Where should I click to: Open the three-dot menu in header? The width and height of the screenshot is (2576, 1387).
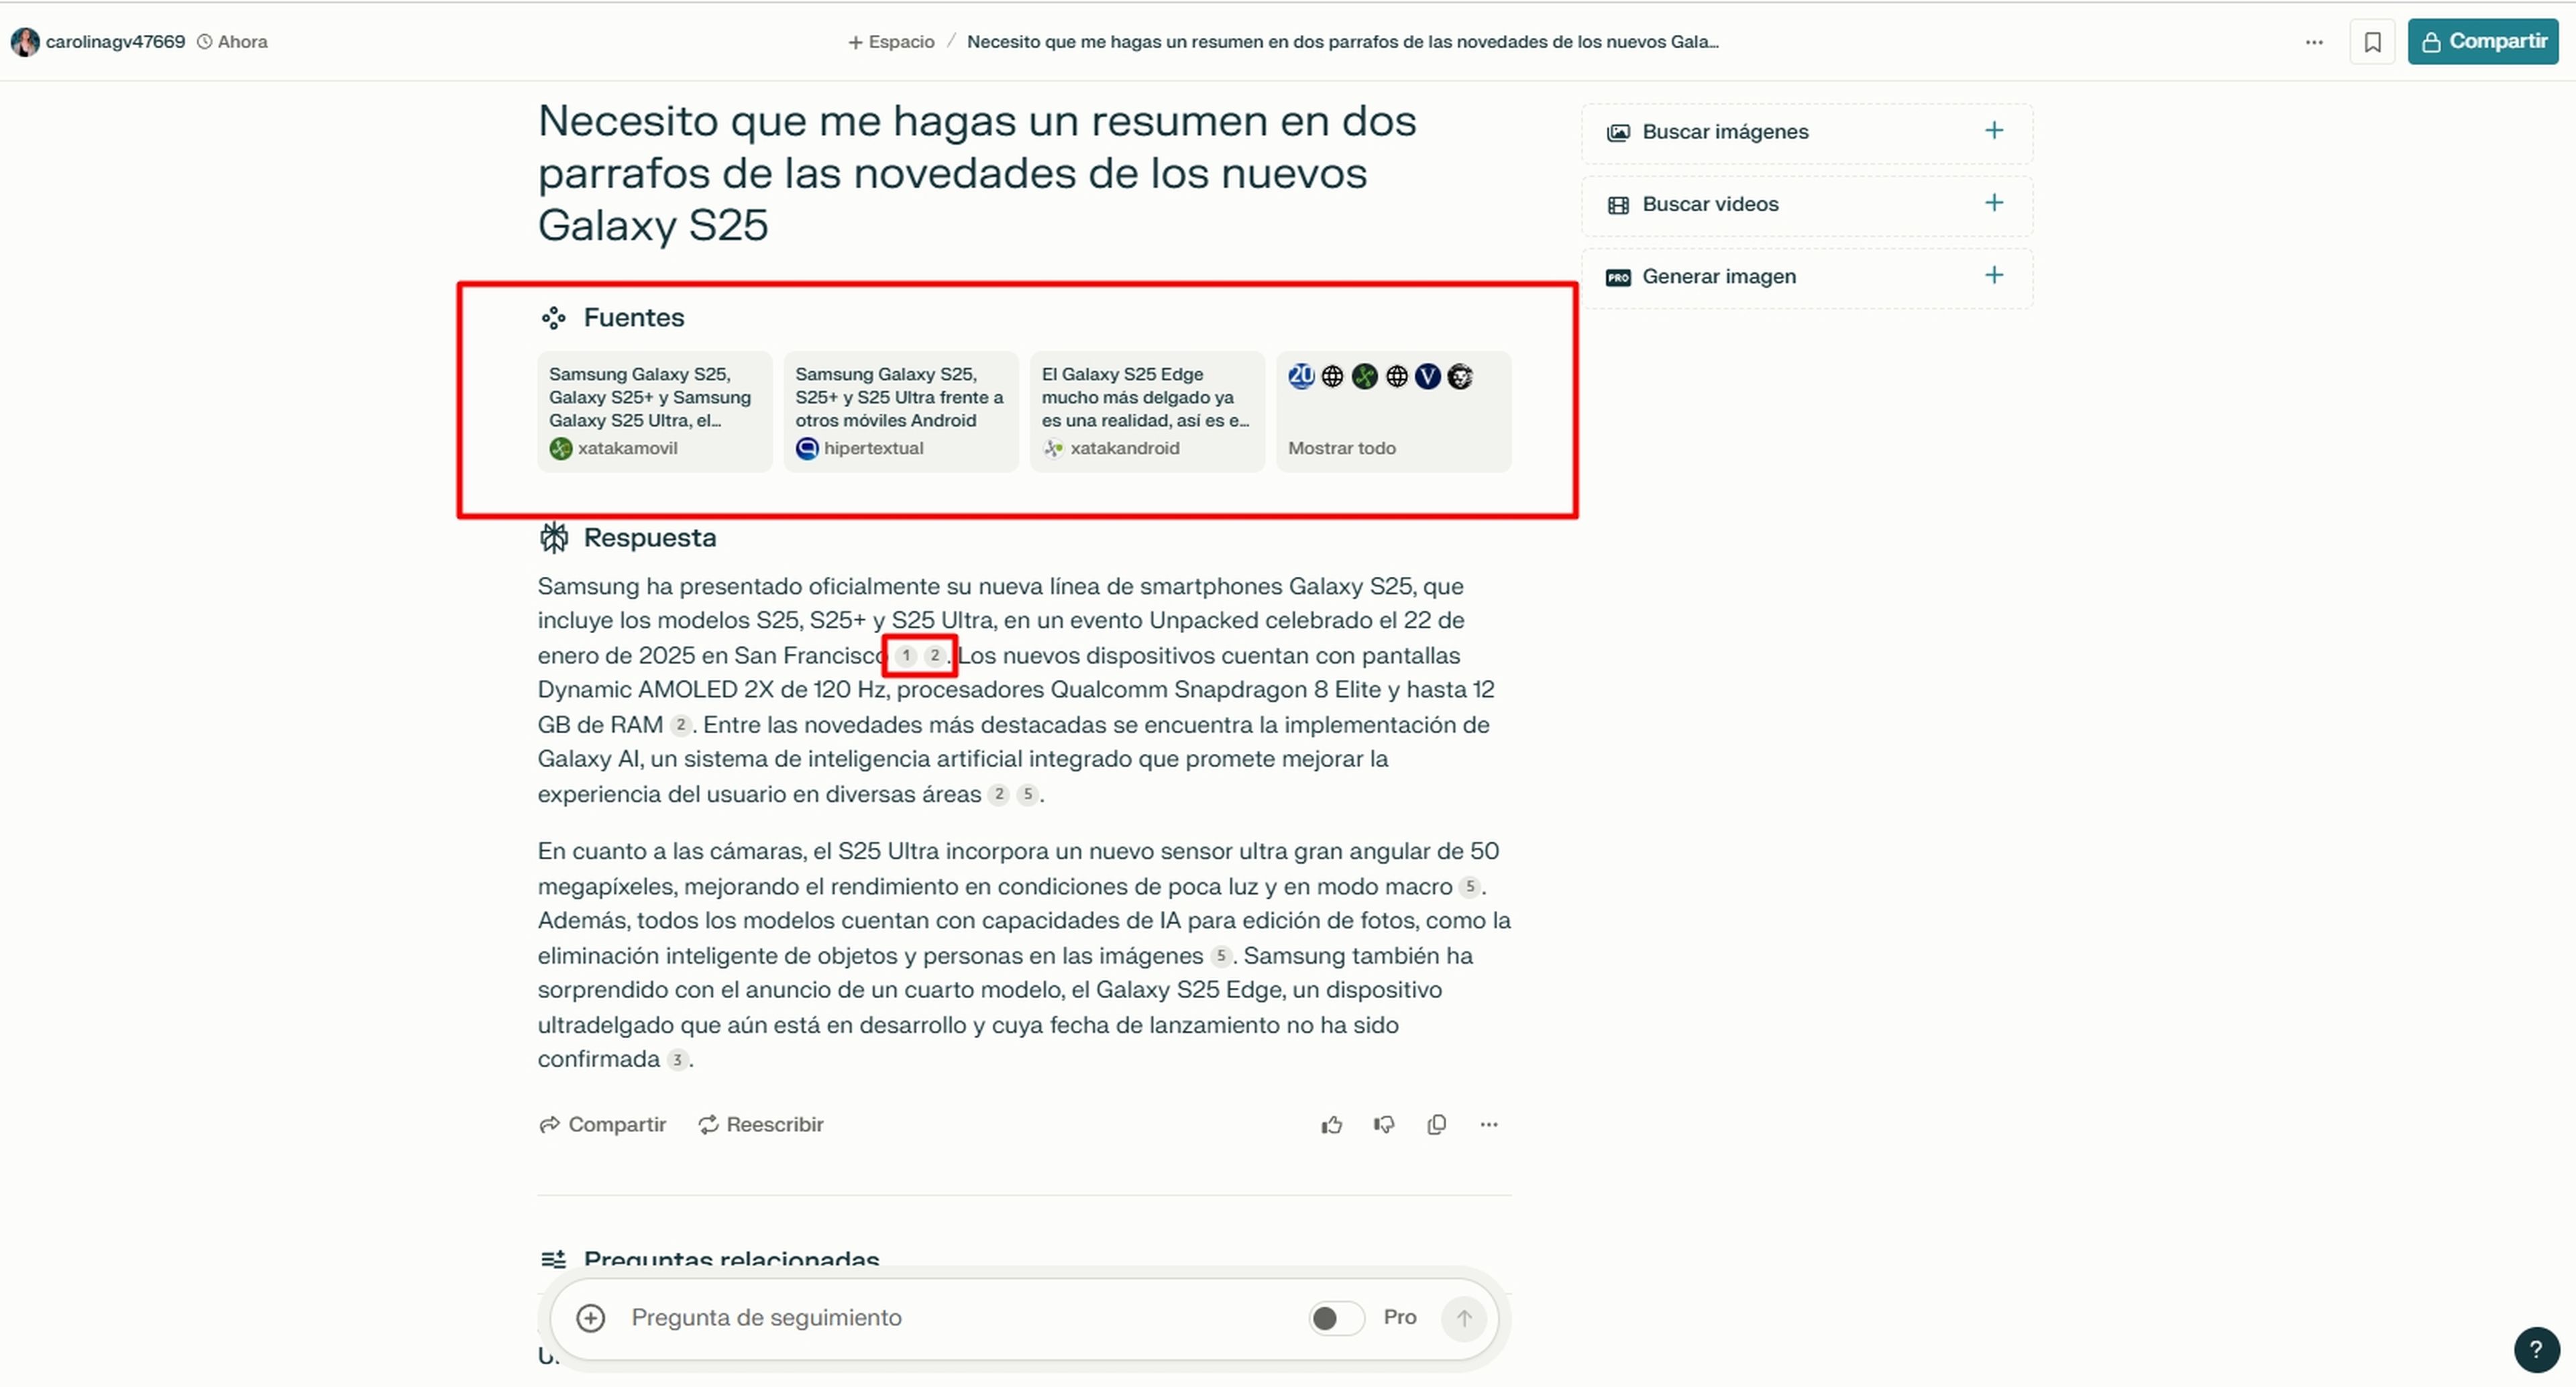pos(2314,42)
